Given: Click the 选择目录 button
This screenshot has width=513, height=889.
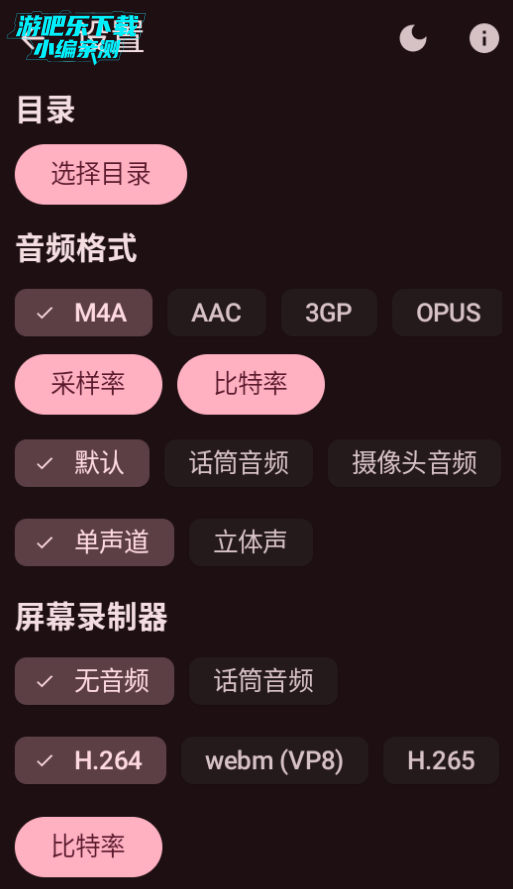Looking at the screenshot, I should point(101,174).
